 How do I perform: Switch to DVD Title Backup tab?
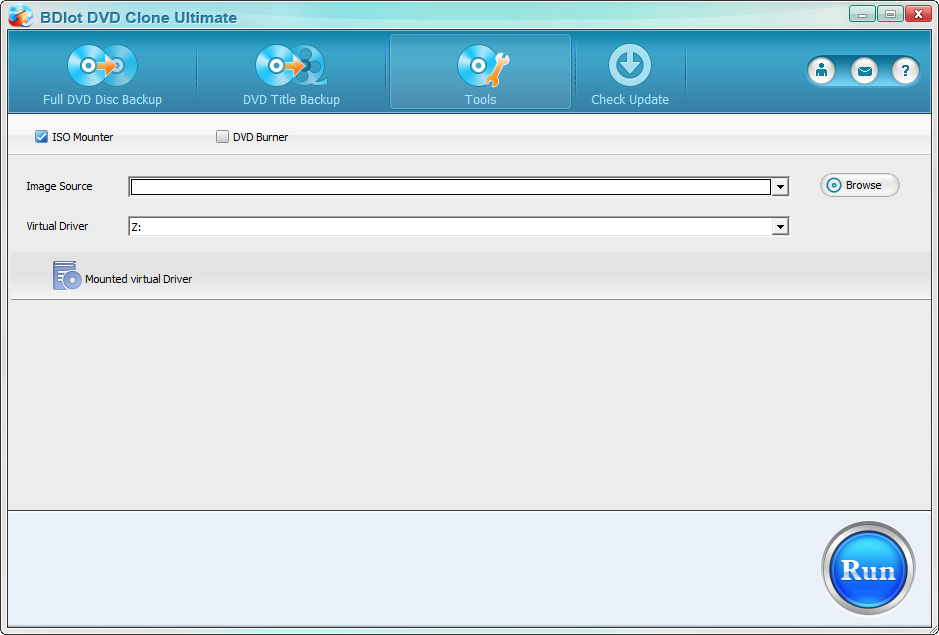291,74
